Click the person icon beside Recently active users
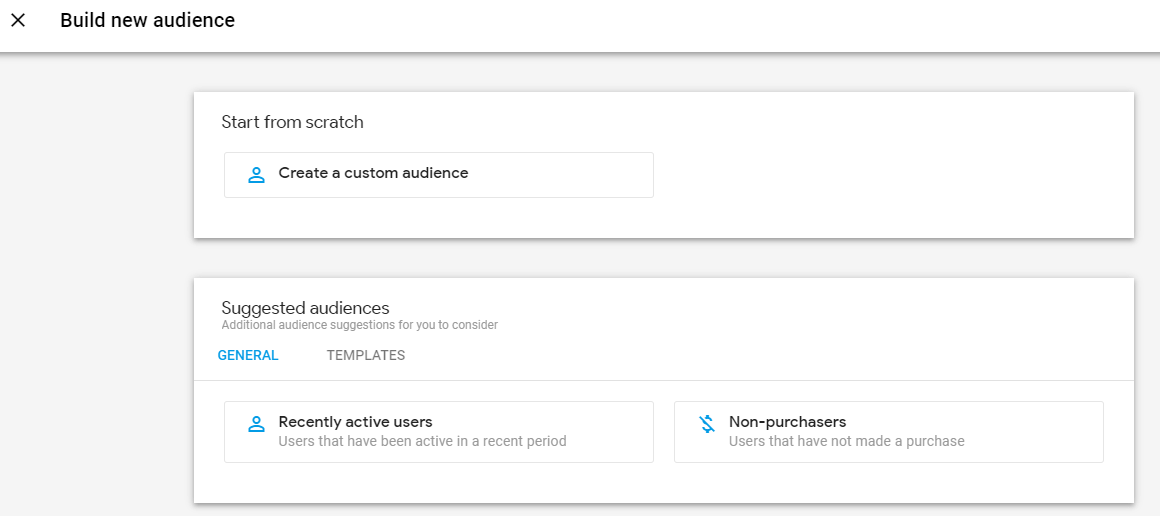1160x516 pixels. coord(256,424)
